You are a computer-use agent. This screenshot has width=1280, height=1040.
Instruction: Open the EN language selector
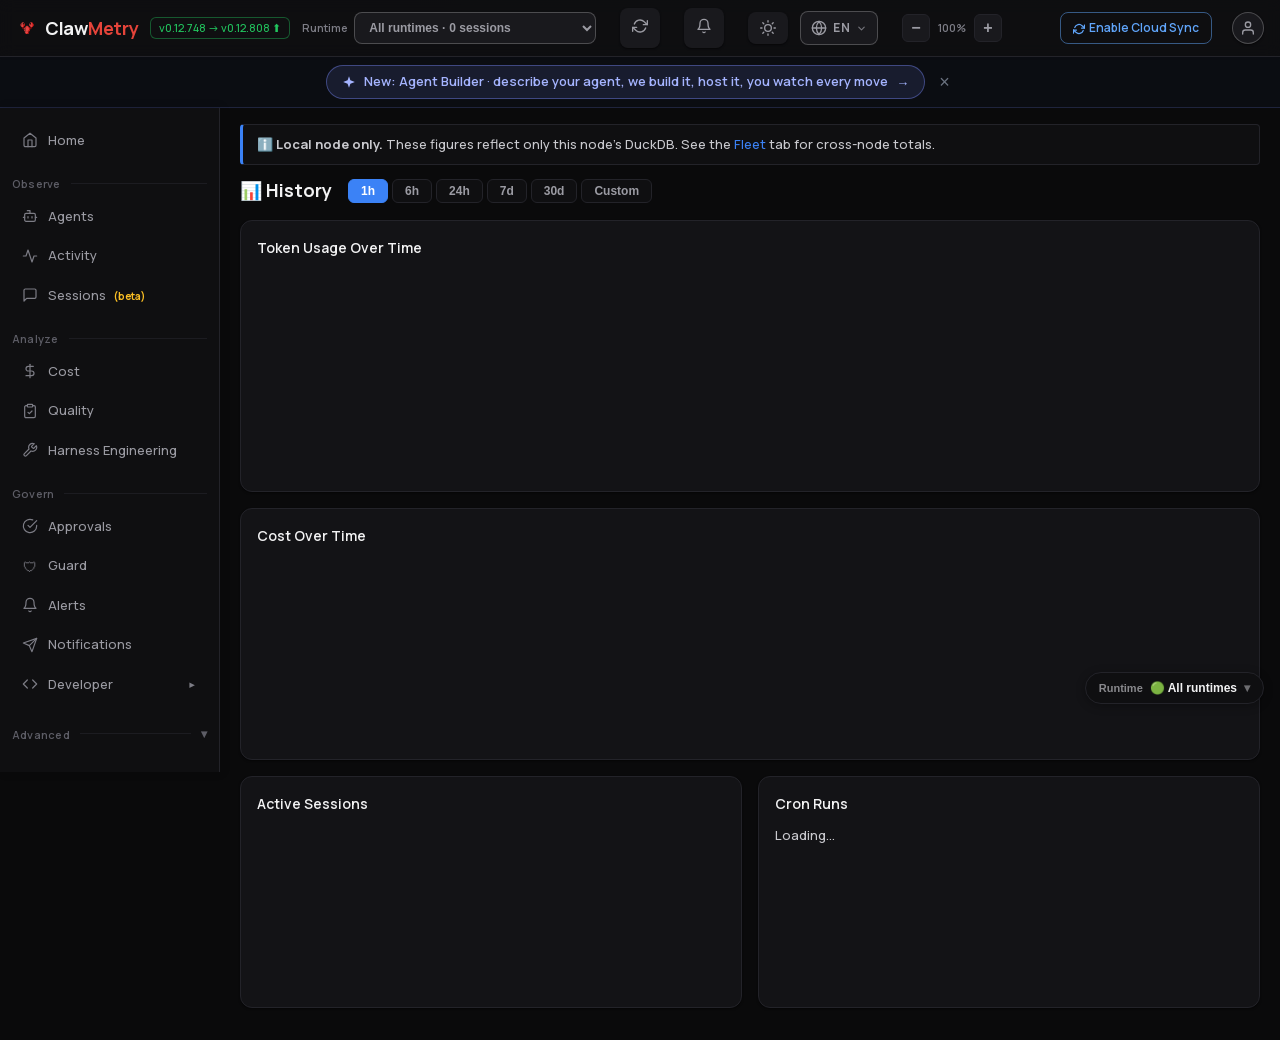click(x=839, y=28)
